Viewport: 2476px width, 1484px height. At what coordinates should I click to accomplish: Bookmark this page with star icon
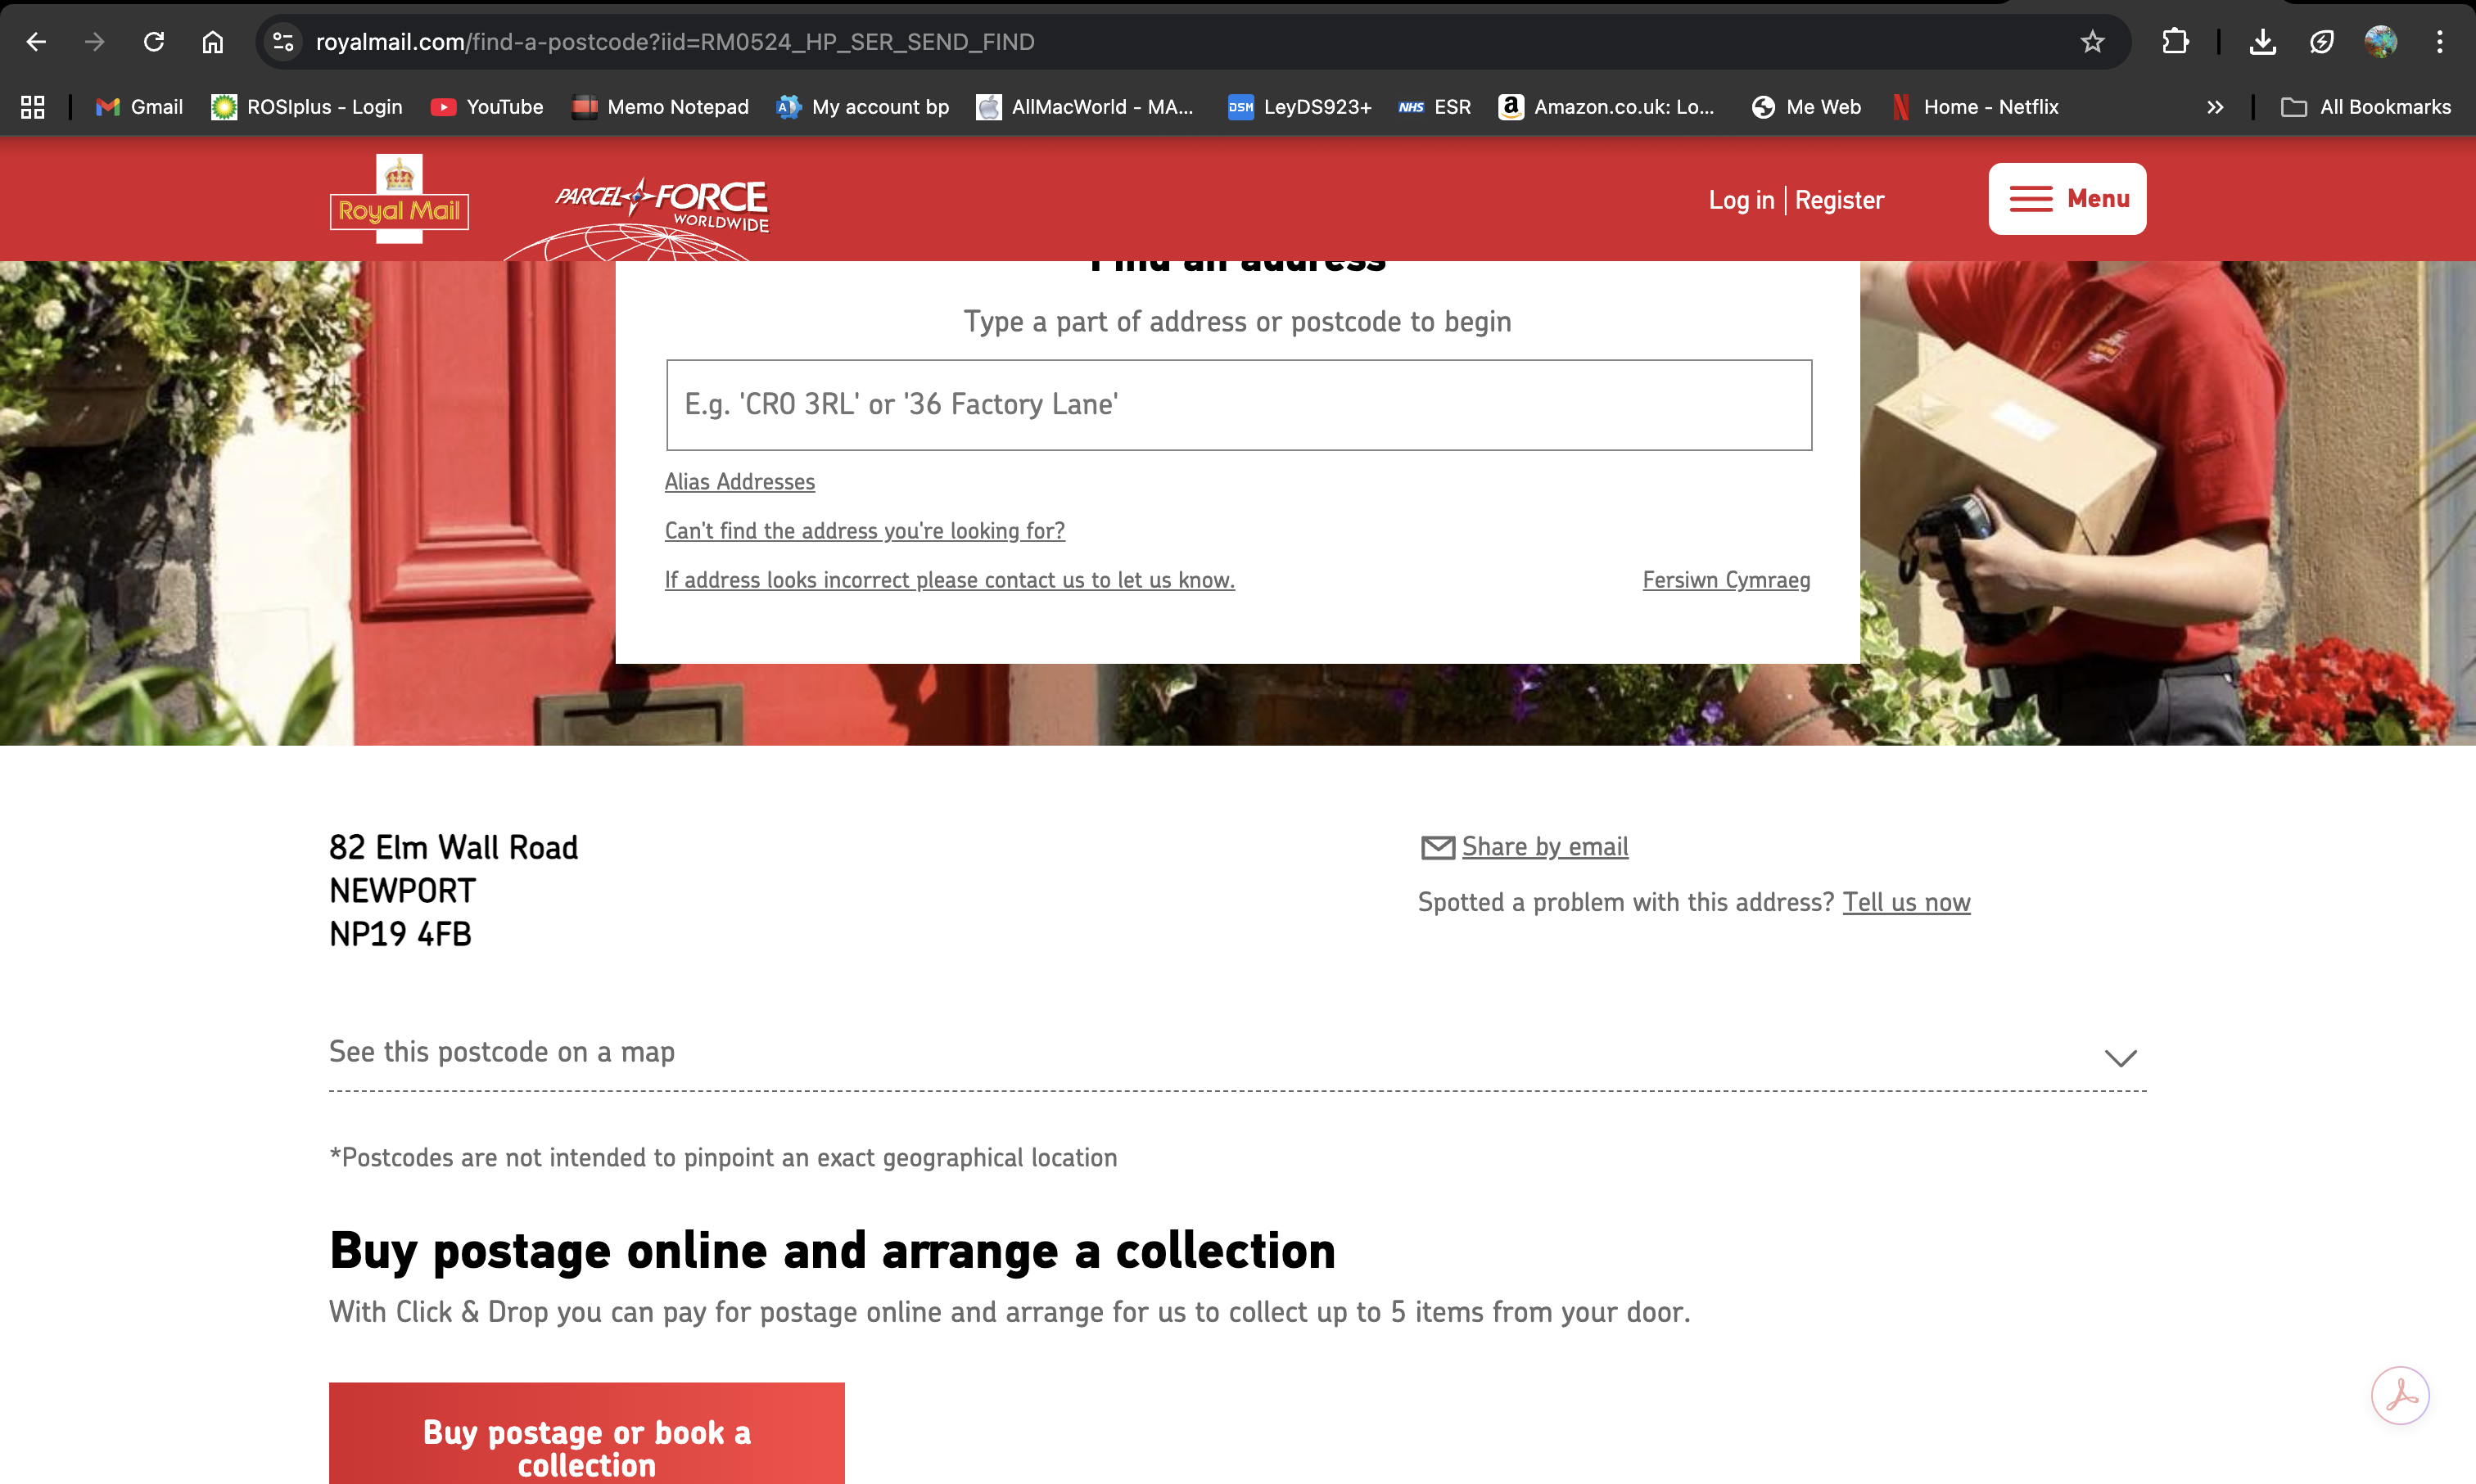coord(2092,42)
